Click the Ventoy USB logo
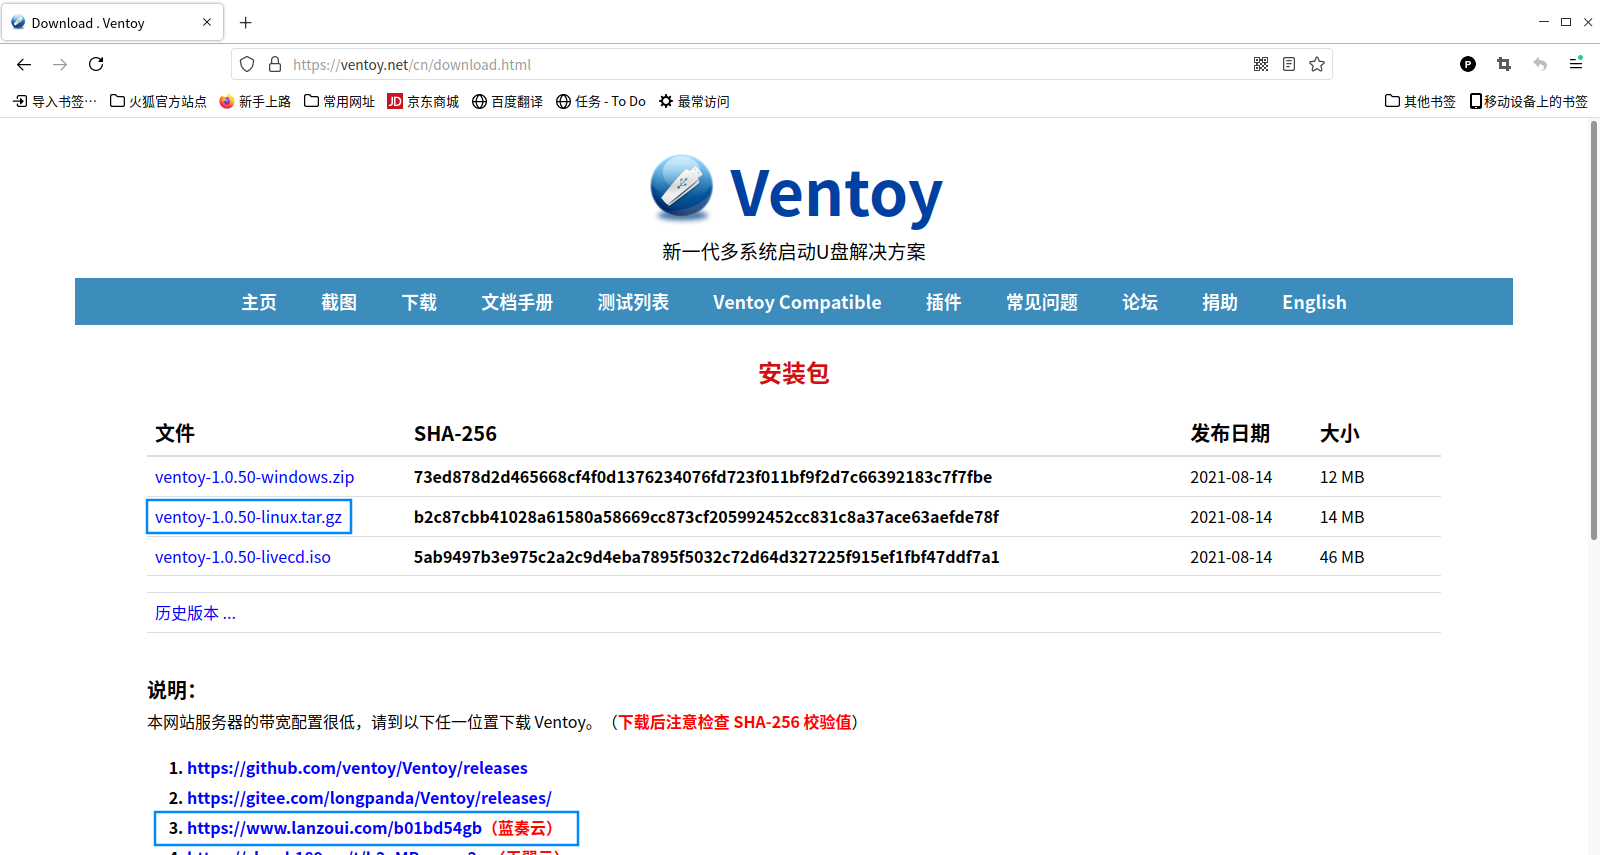 pyautogui.click(x=681, y=187)
